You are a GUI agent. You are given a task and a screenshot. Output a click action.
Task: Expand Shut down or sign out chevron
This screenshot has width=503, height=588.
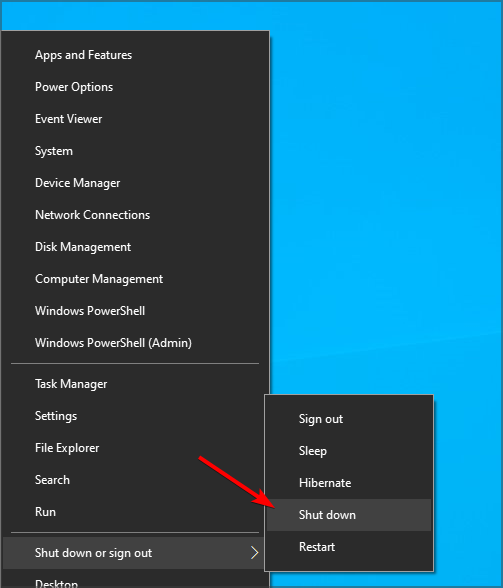255,553
